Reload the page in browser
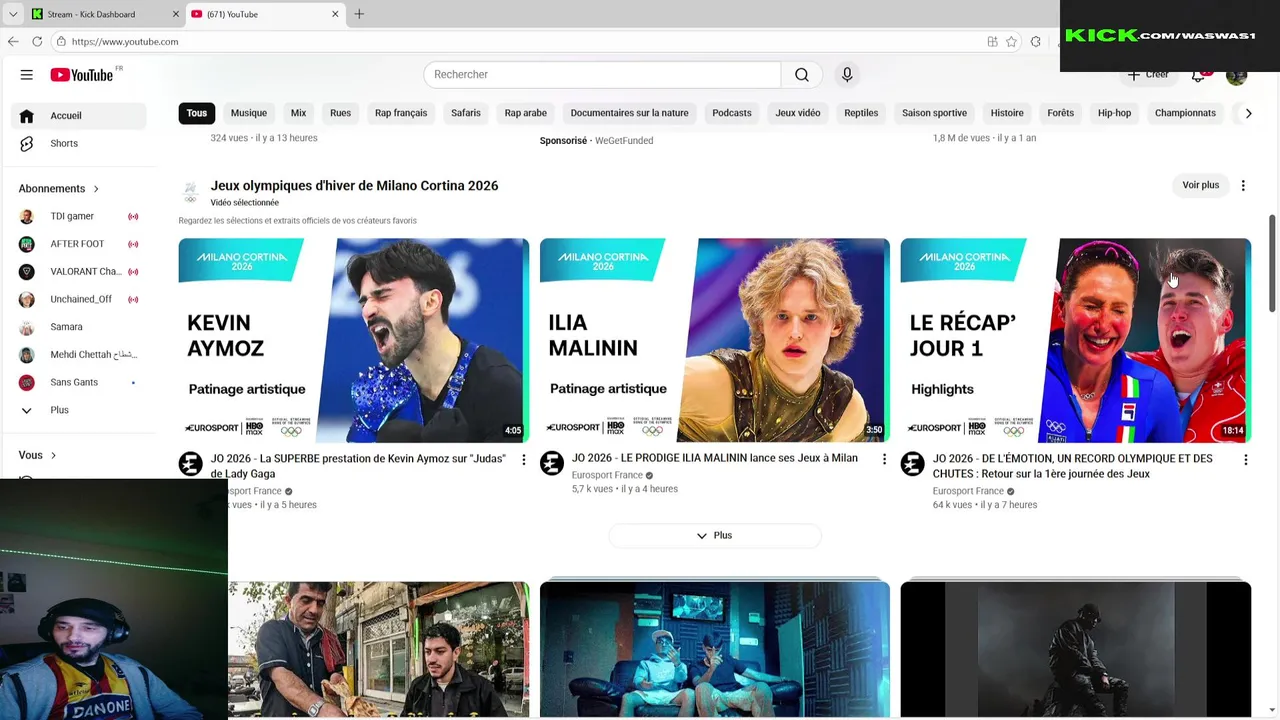Viewport: 1280px width, 720px height. coord(37,41)
